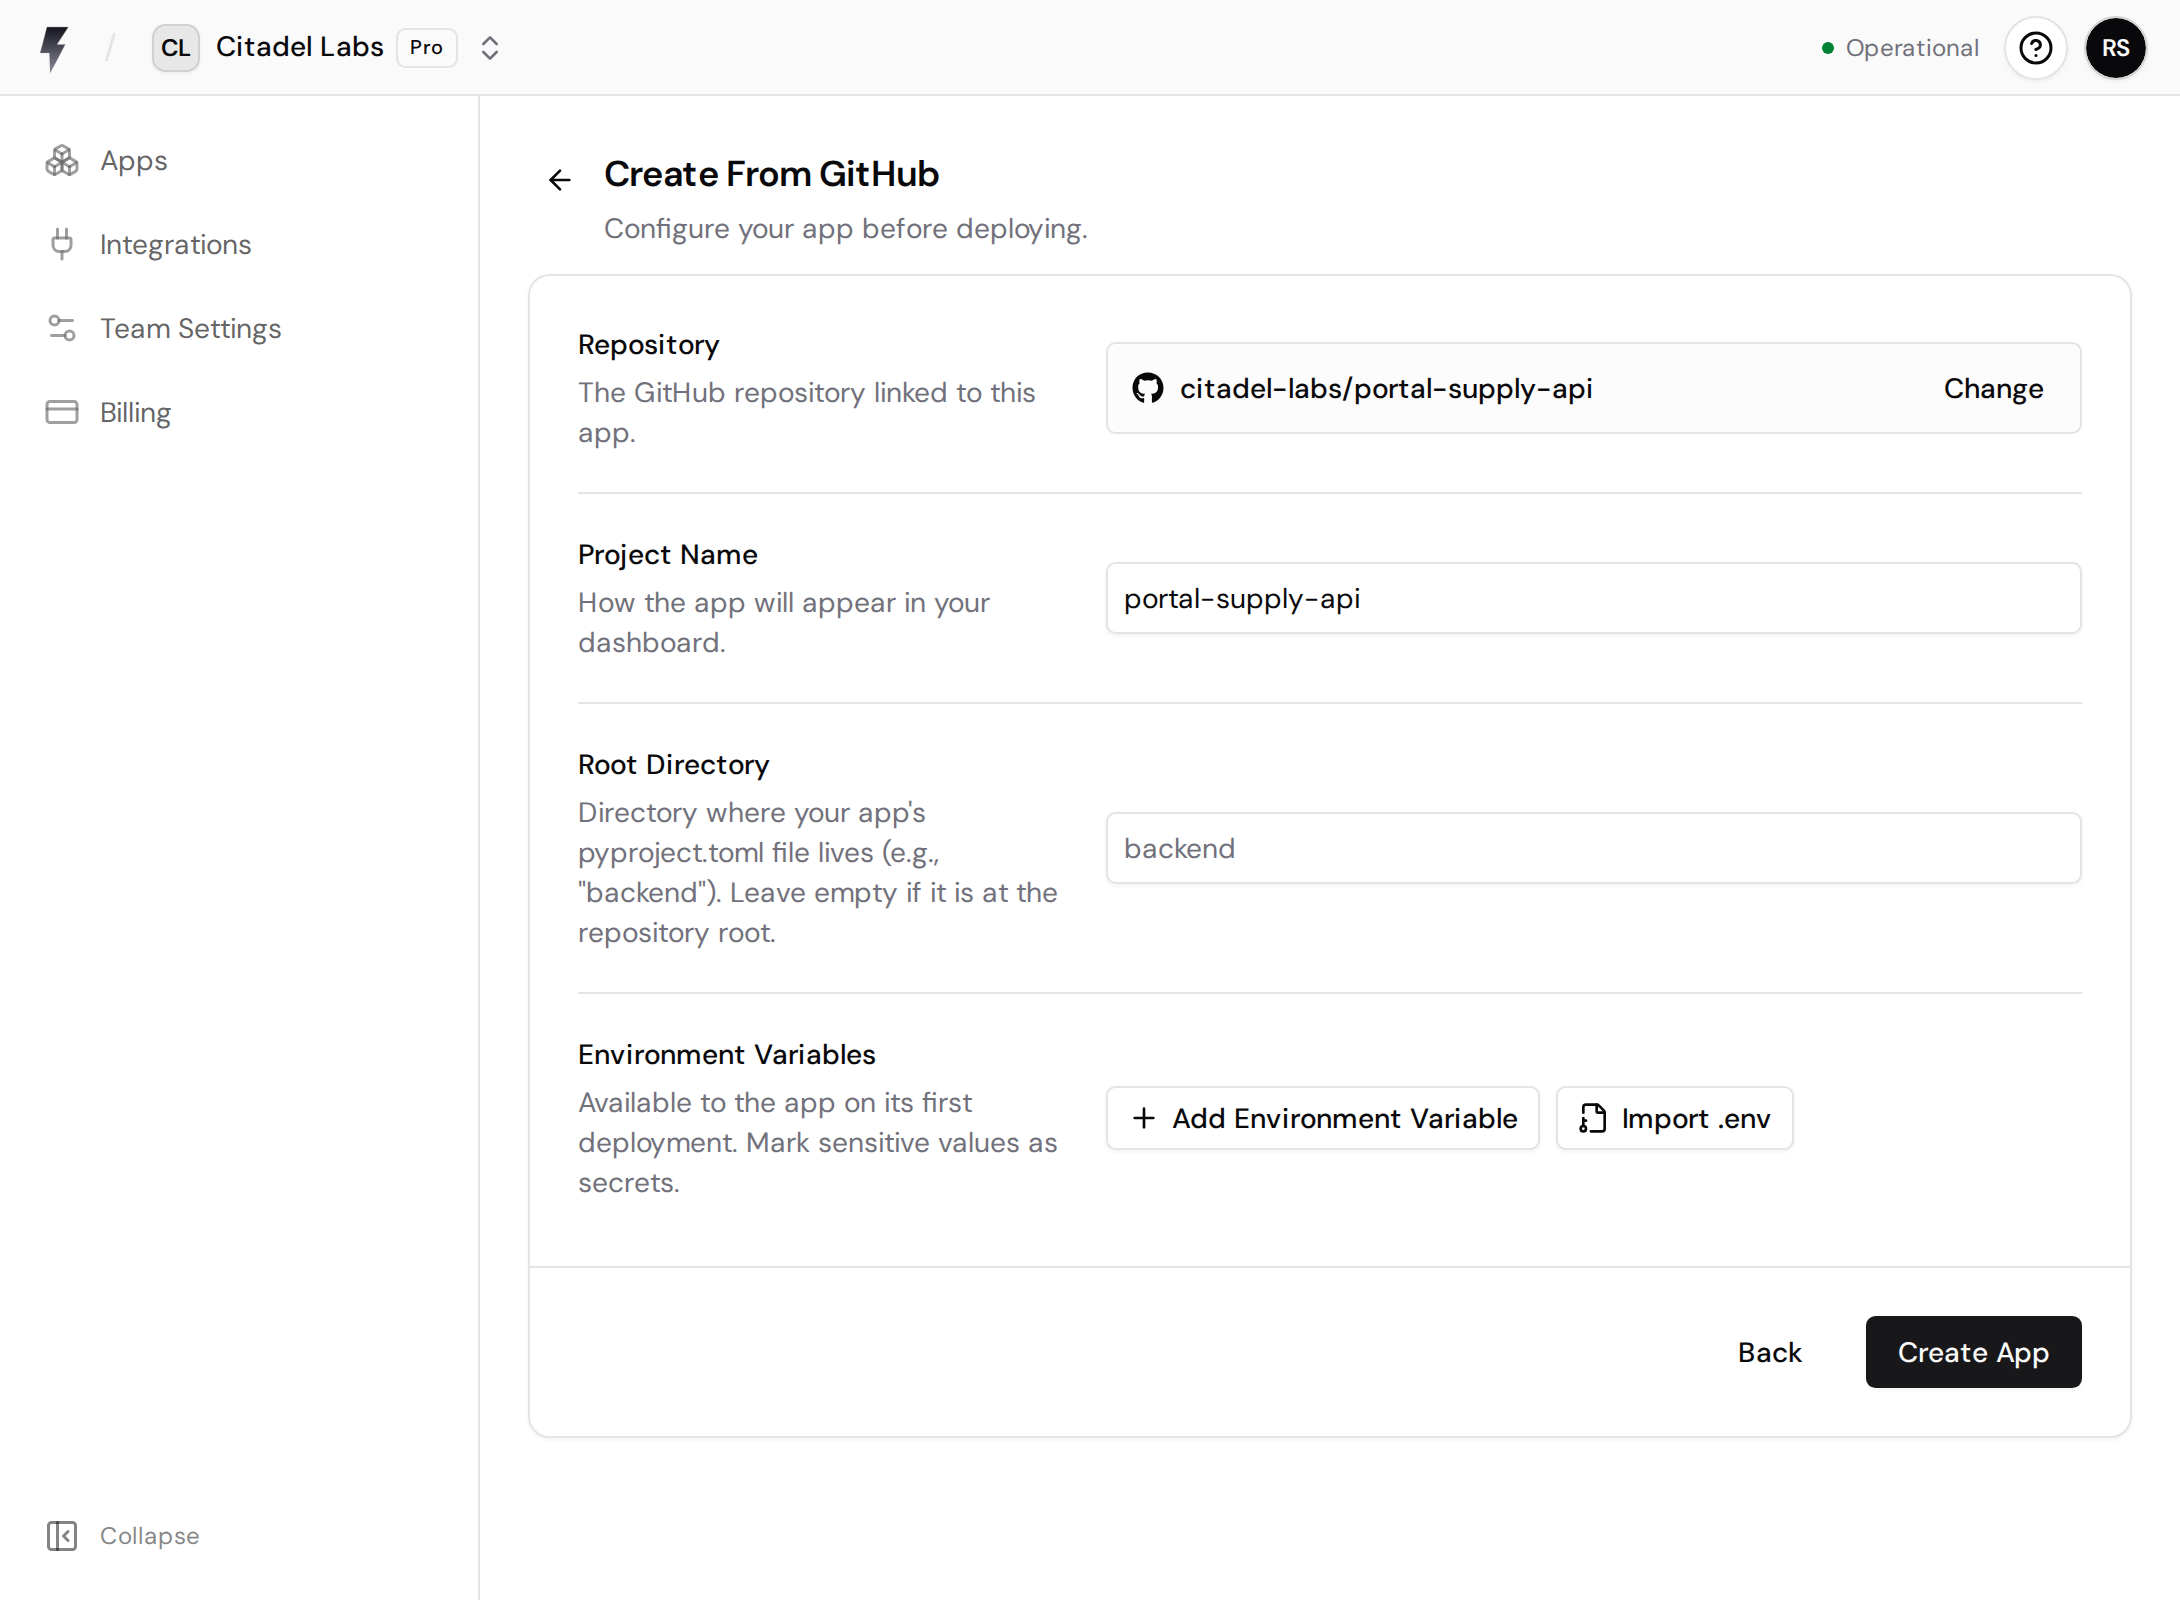
Task: Click the Back button at form bottom
Action: coord(1769,1352)
